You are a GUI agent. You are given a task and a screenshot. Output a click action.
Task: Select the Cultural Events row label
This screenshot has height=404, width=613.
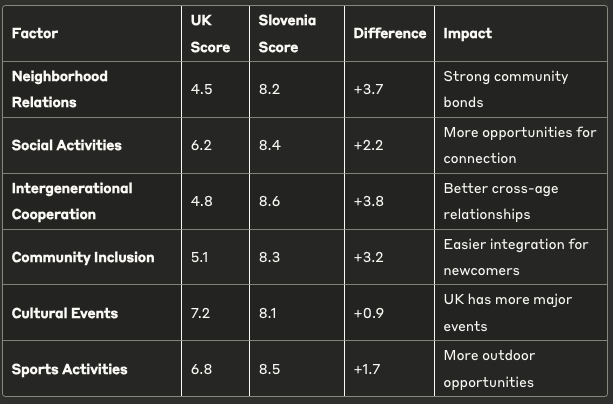64,313
